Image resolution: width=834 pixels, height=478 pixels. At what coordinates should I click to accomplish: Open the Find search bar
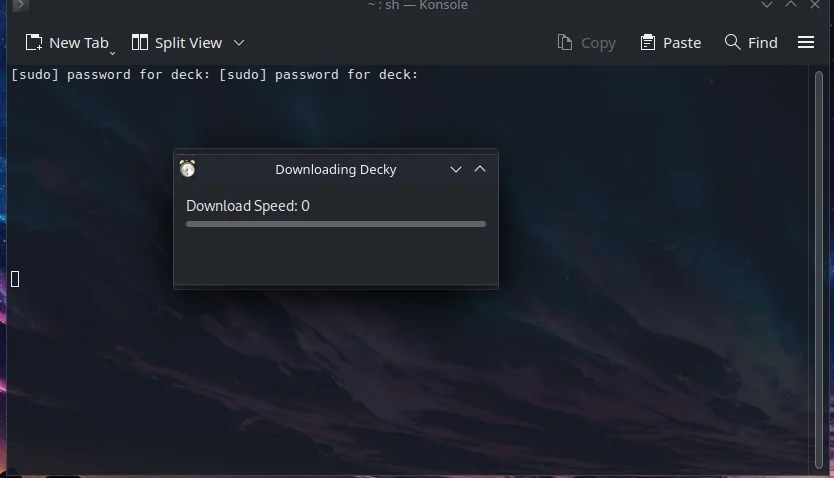coord(751,43)
